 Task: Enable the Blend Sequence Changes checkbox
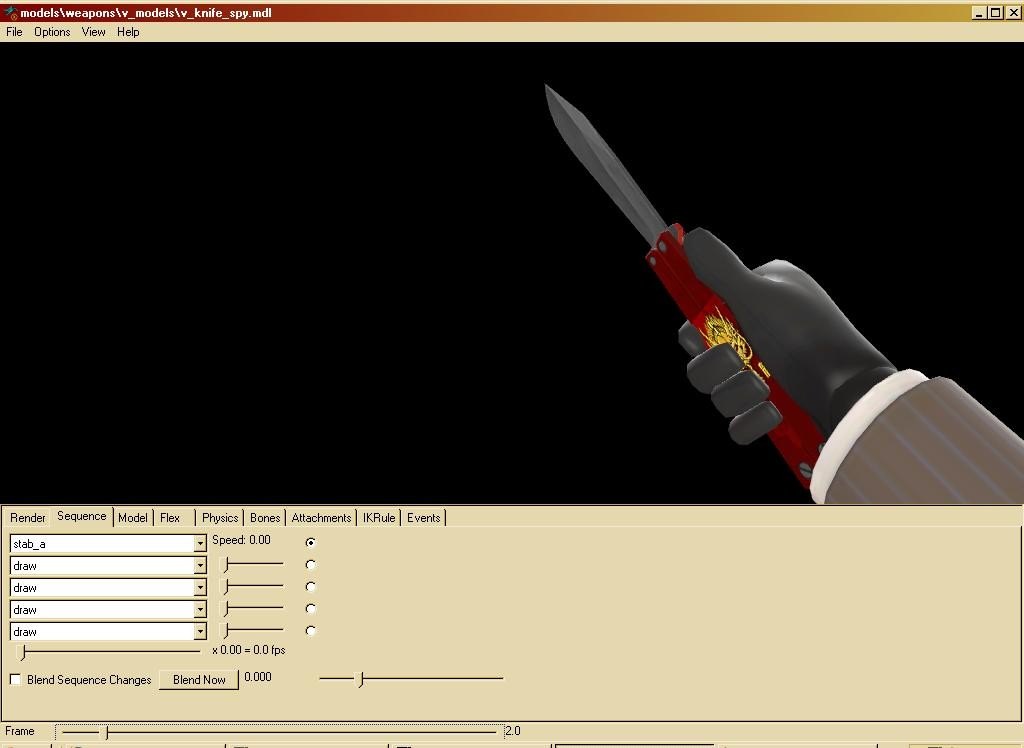pos(15,680)
